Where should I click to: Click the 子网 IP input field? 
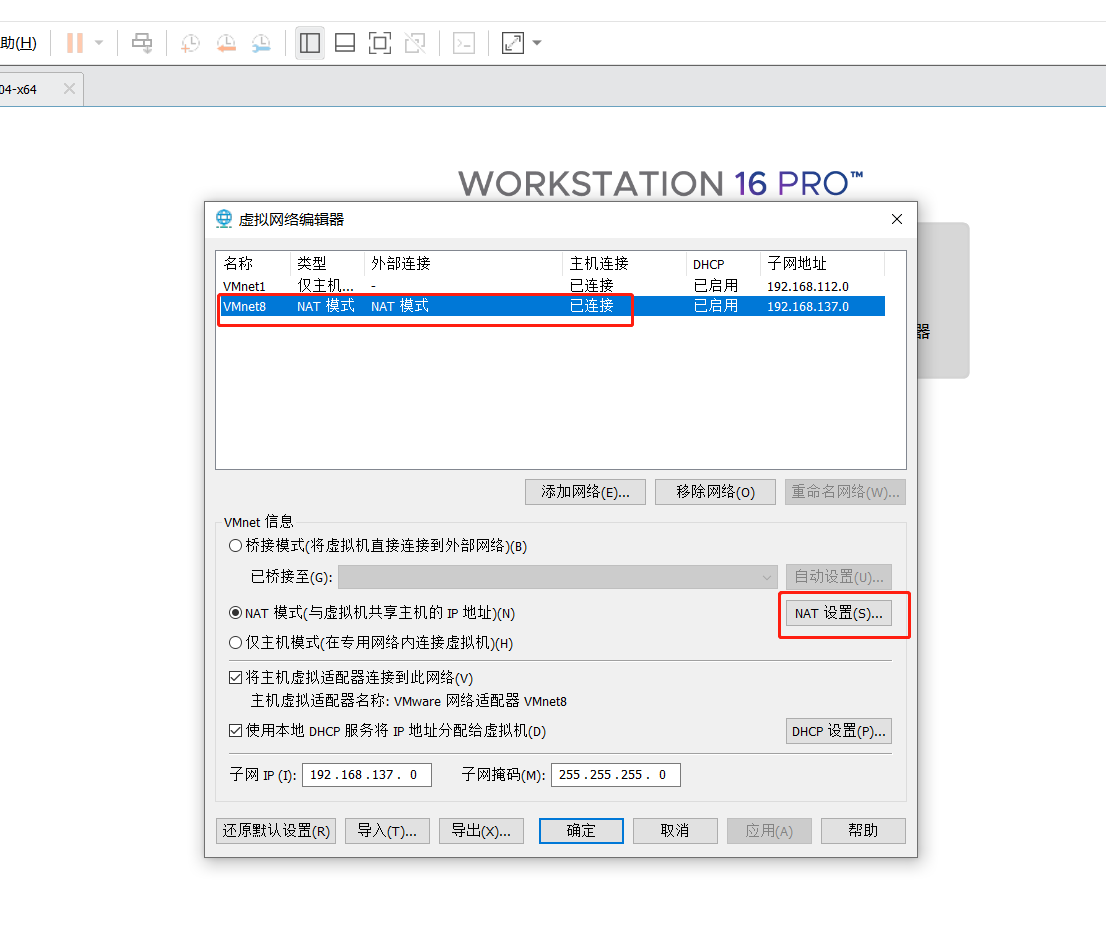[367, 775]
